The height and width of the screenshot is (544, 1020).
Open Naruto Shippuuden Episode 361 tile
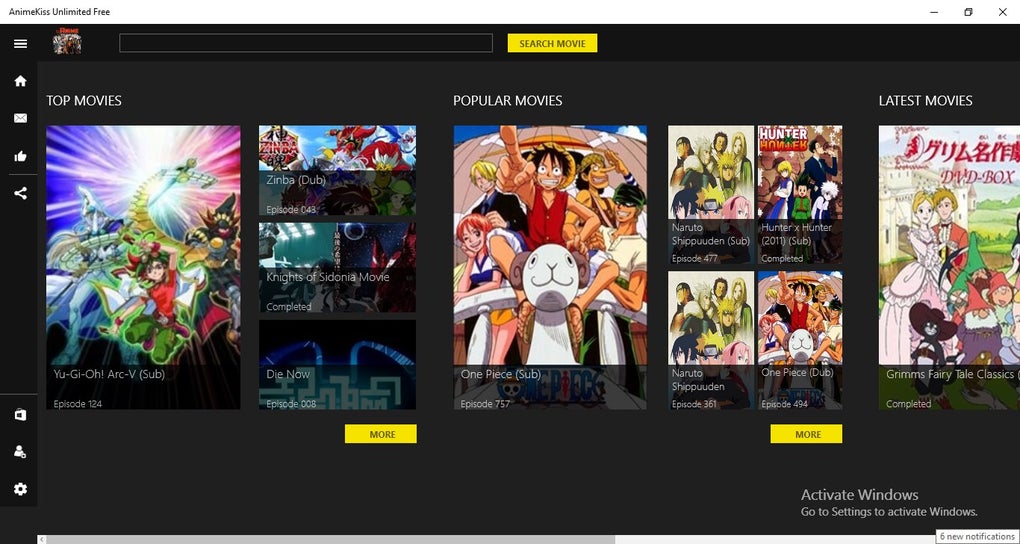point(711,340)
